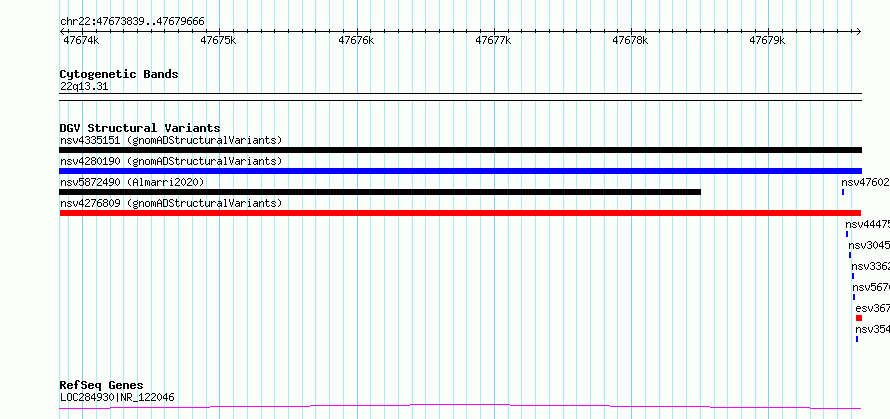This screenshot has width=890, height=419.
Task: Select the magenta LOC284930 gene line
Action: 460,407
